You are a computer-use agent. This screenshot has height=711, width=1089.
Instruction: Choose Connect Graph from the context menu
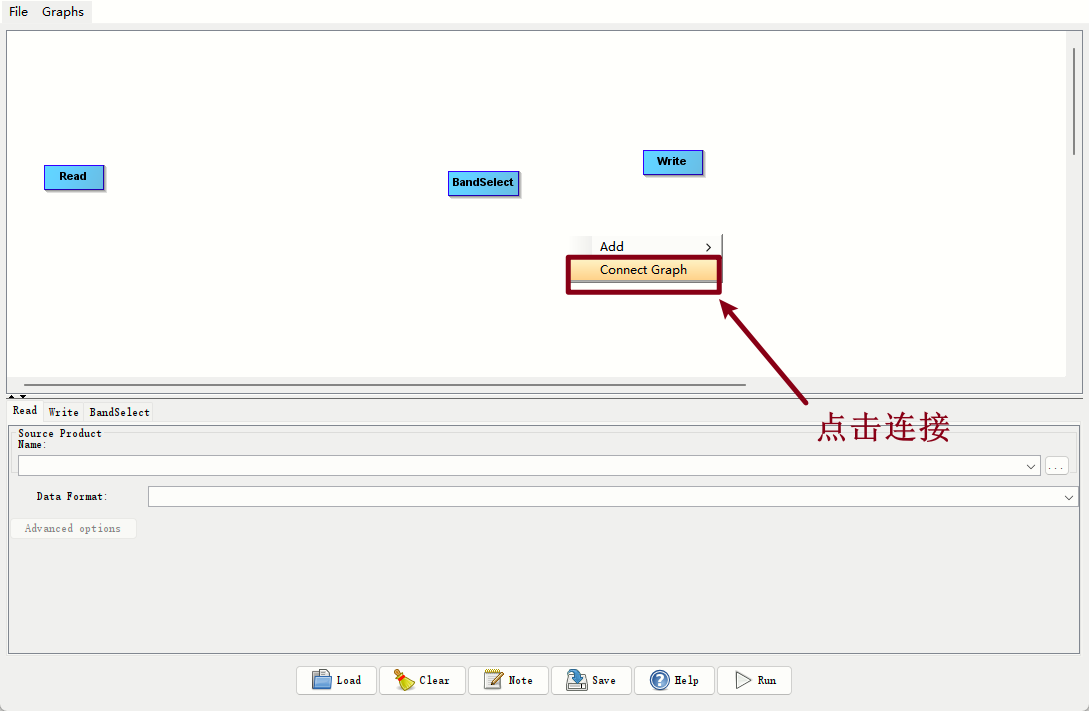tap(643, 269)
